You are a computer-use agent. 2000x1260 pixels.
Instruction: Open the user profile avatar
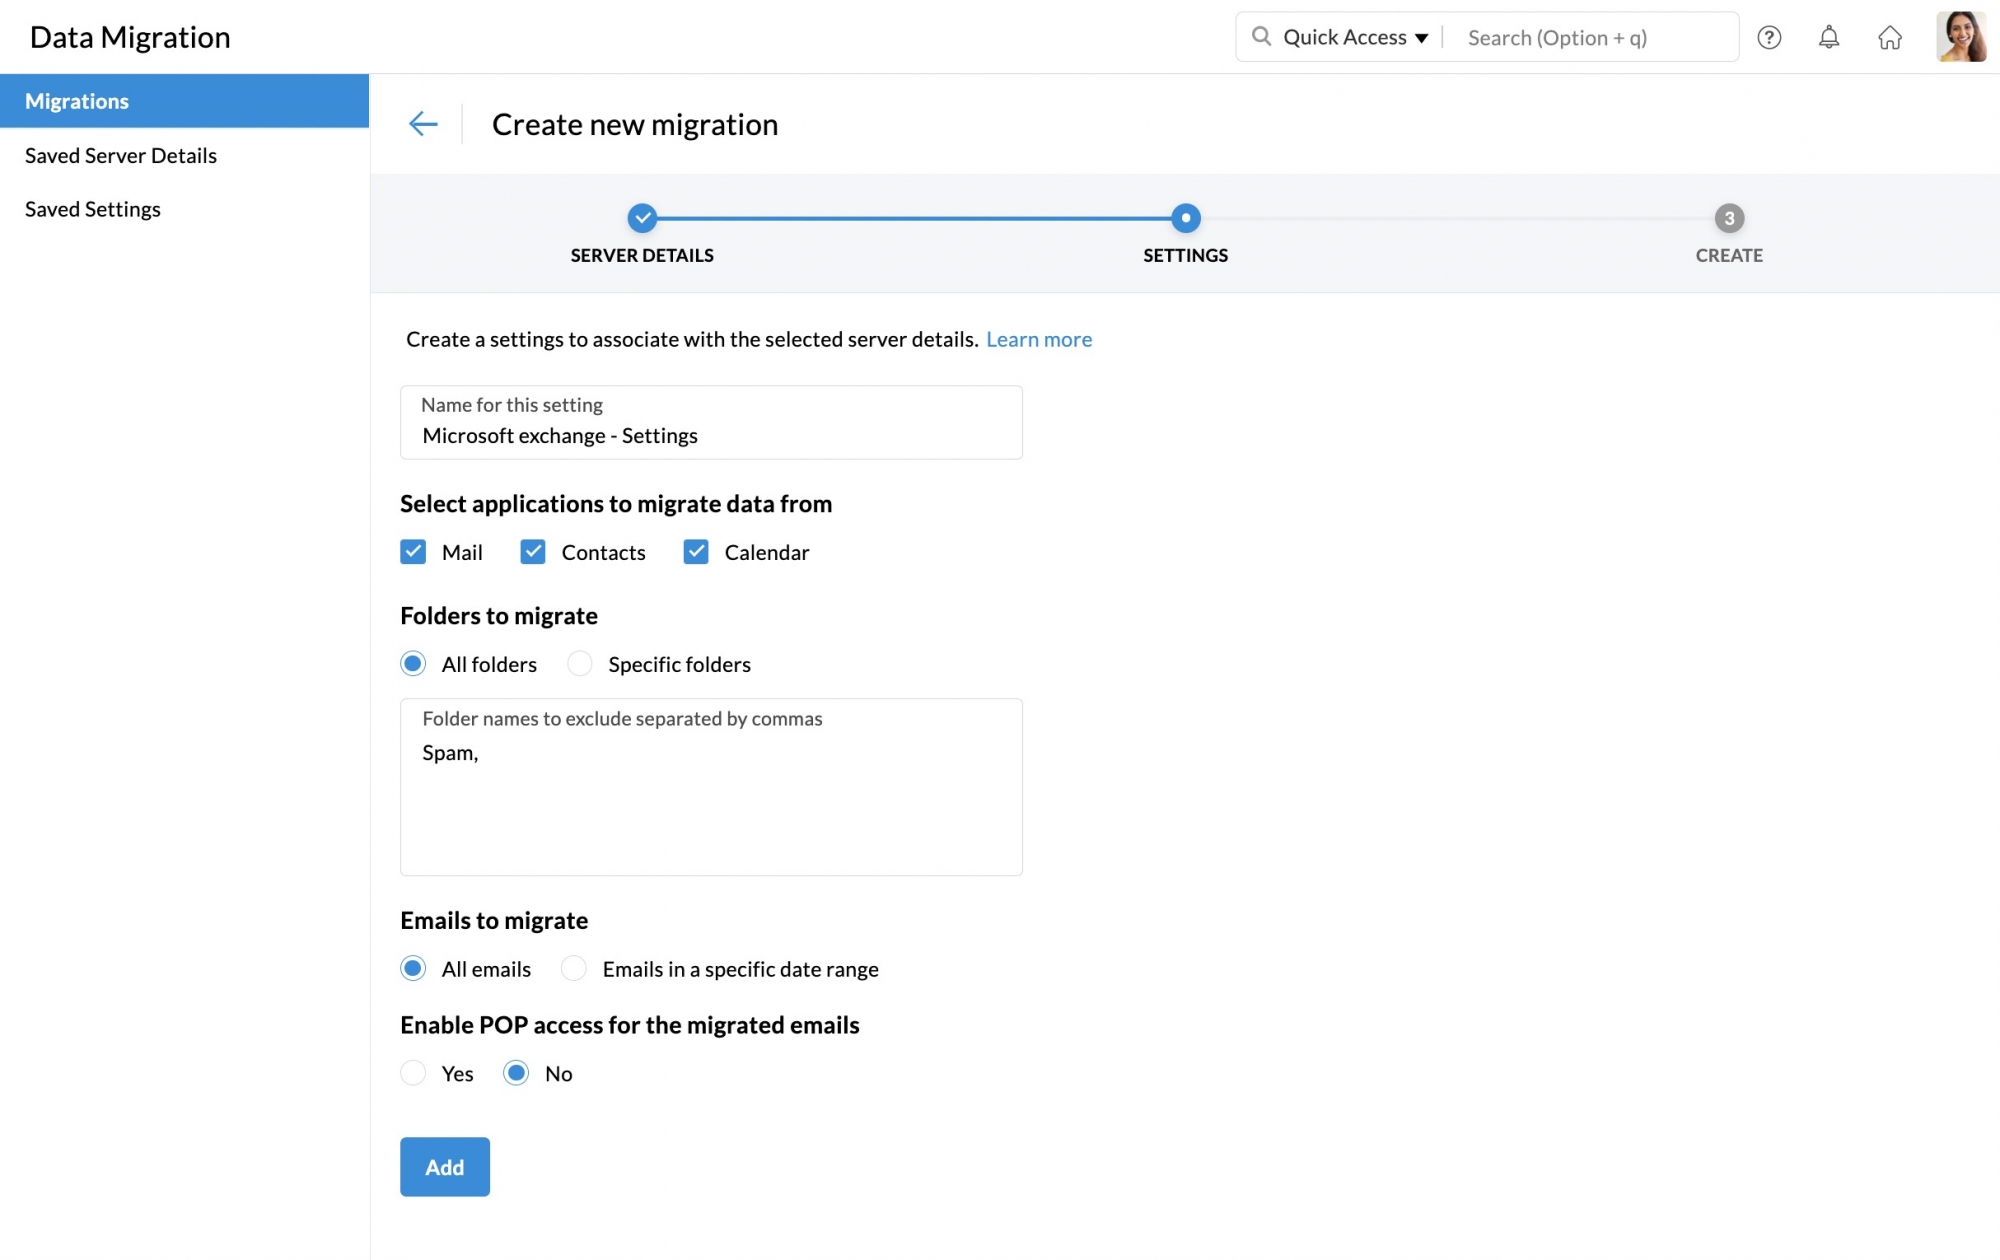(x=1960, y=37)
